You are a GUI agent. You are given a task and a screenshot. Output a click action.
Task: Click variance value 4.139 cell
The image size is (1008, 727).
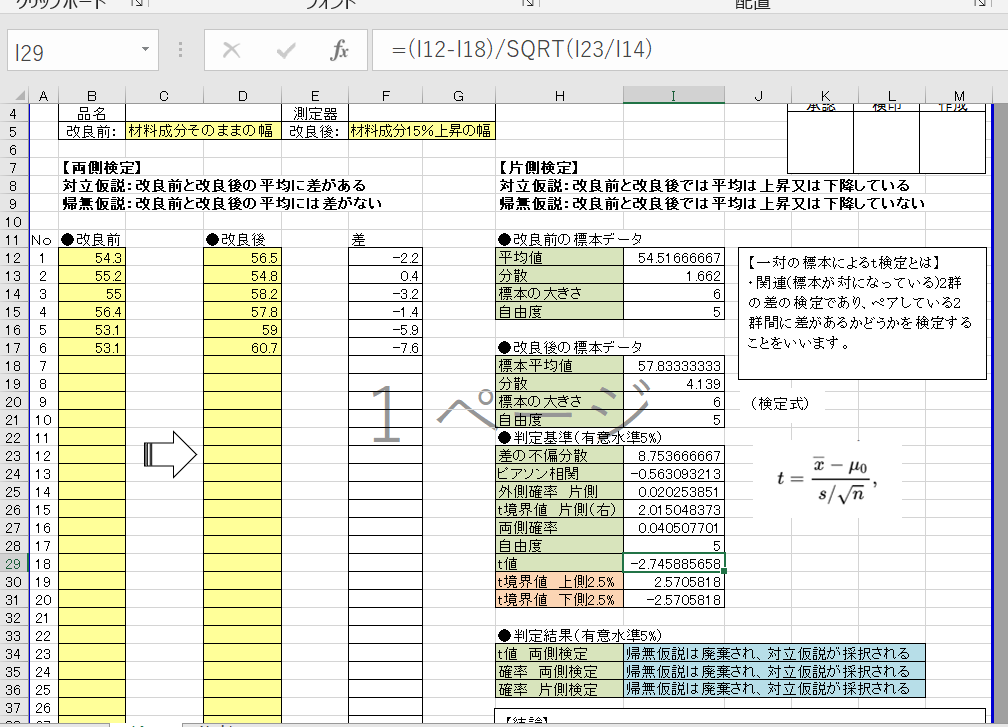[674, 384]
